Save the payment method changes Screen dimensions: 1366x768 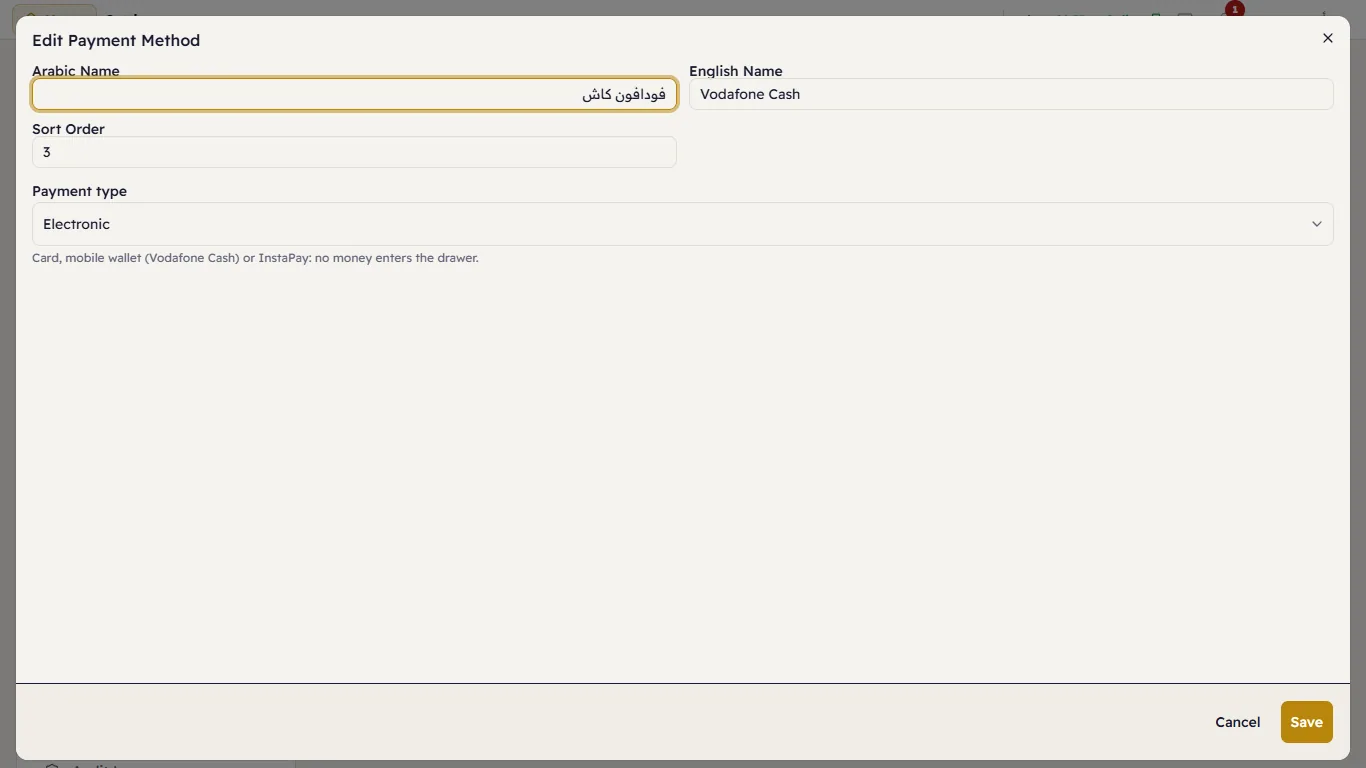coord(1307,722)
